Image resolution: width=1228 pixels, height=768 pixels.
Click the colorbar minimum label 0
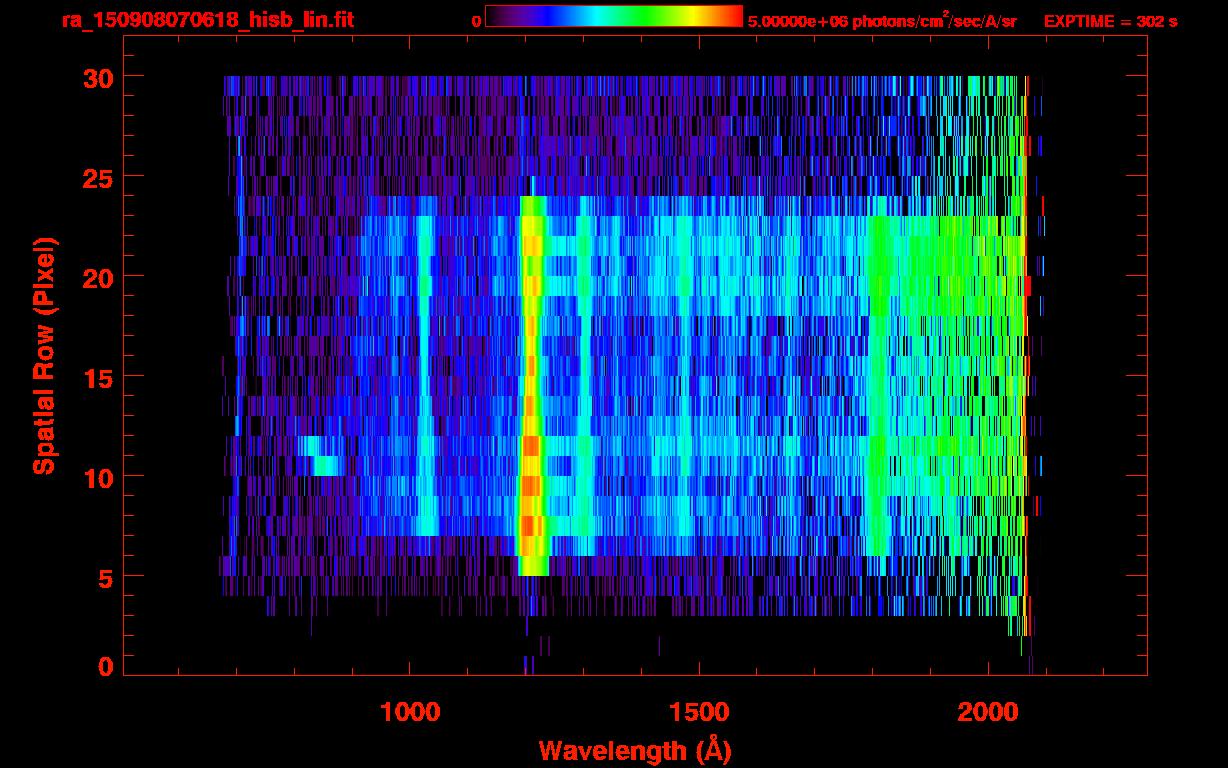[x=477, y=21]
